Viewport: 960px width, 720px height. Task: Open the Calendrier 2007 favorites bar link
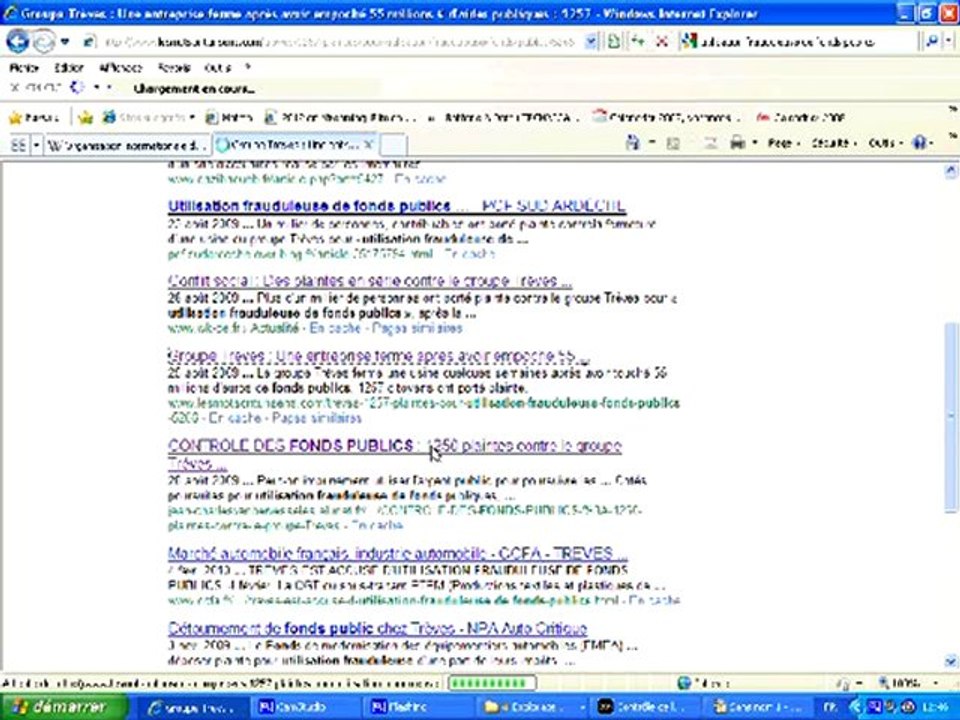click(667, 118)
